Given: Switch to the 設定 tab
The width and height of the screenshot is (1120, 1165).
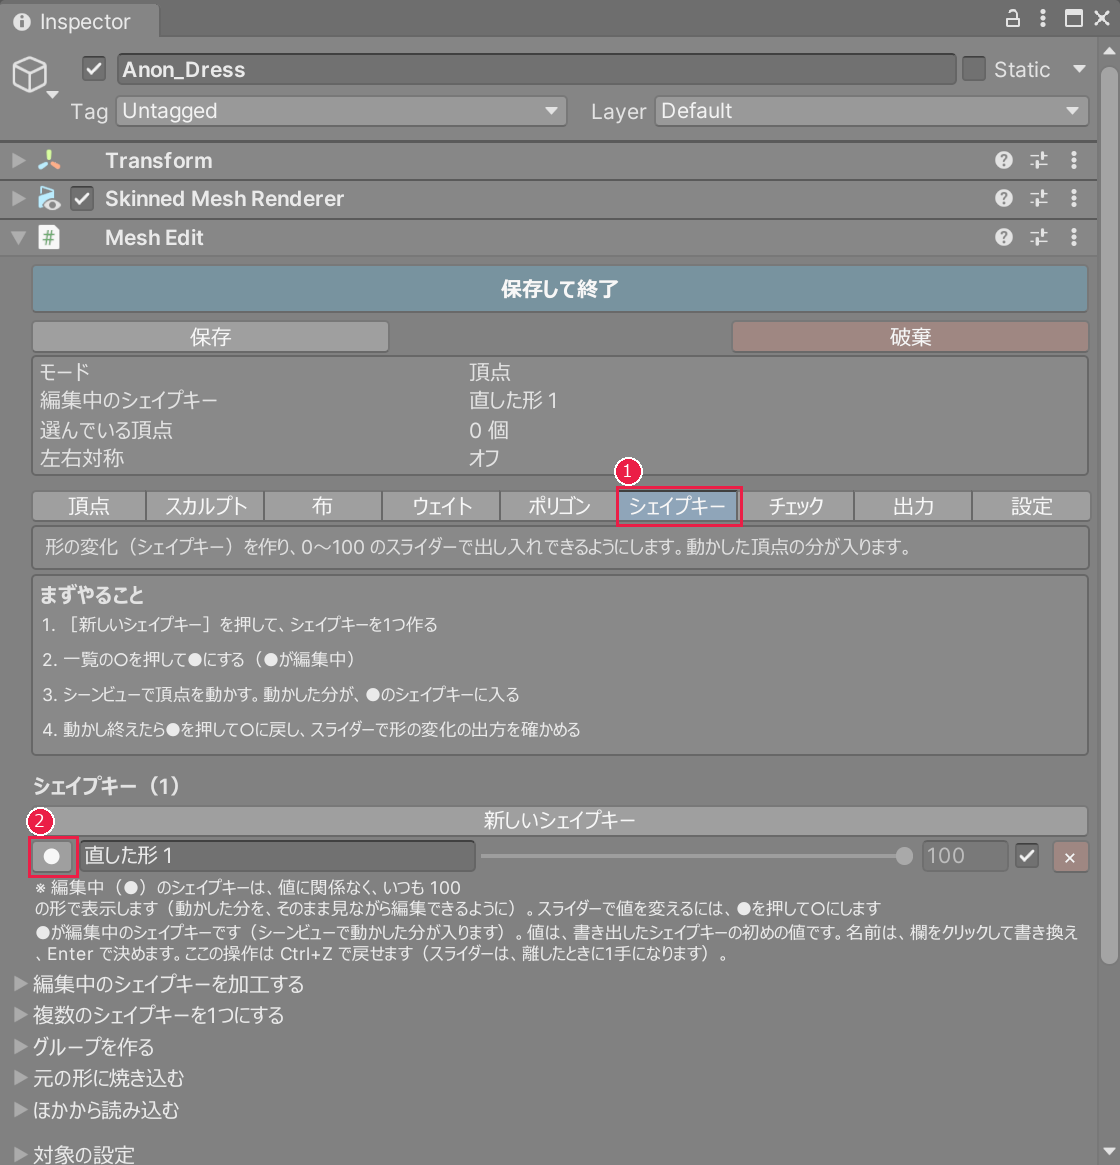Looking at the screenshot, I should click(x=1032, y=506).
